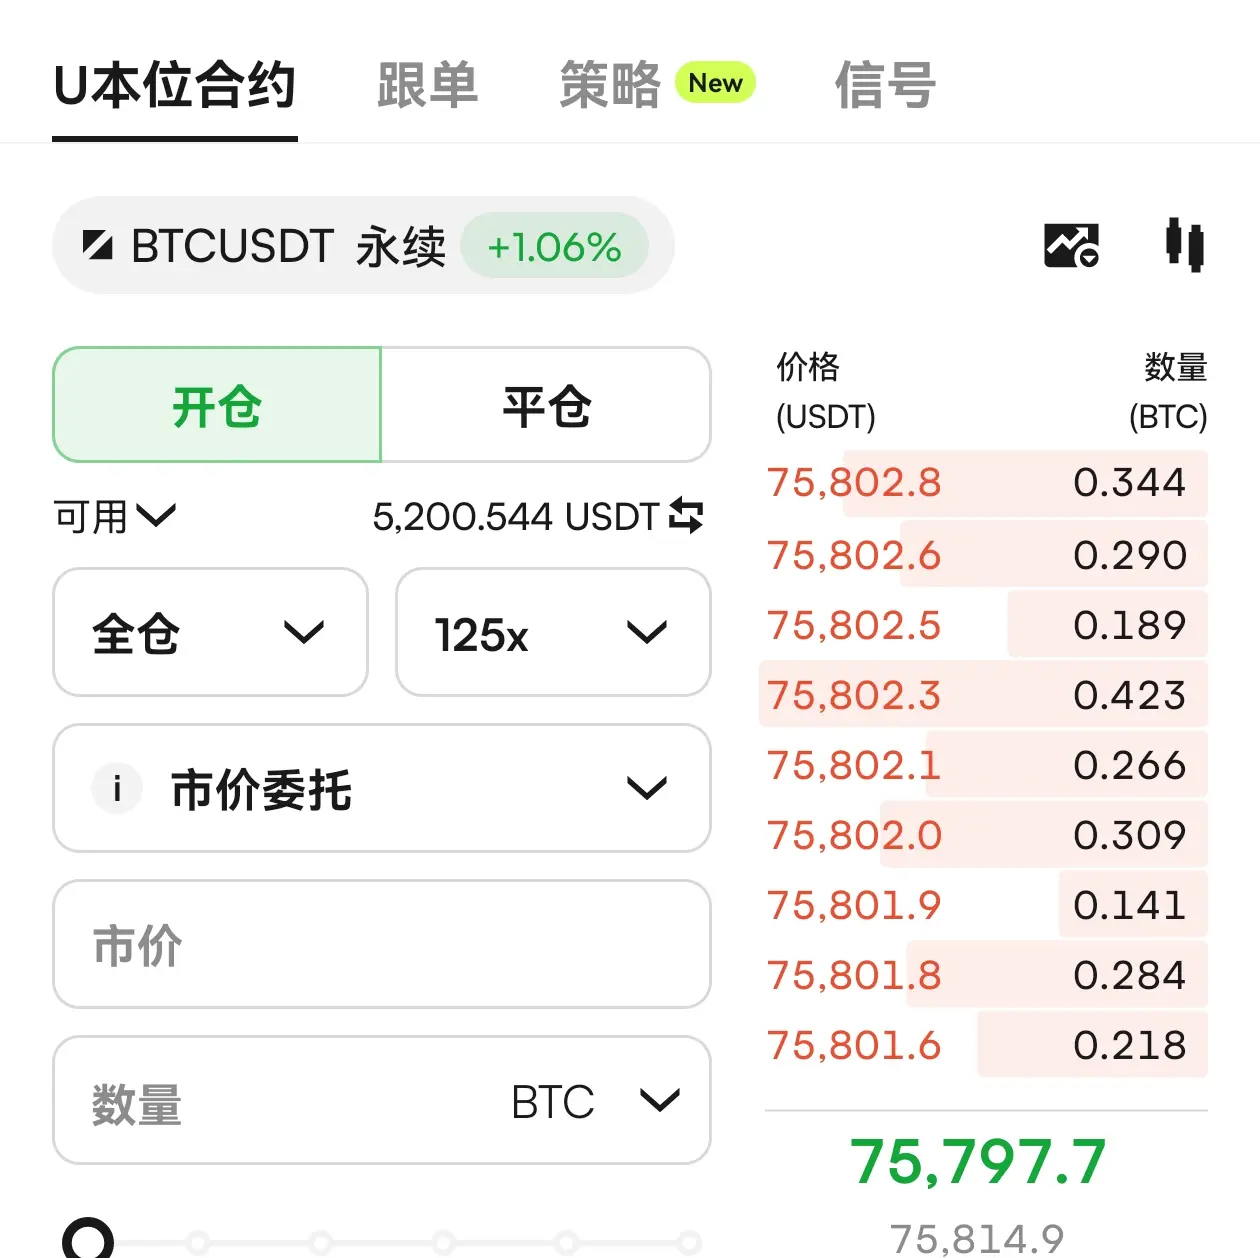Select the 开仓 tab
Image resolution: width=1260 pixels, height=1258 pixels.
pos(217,405)
